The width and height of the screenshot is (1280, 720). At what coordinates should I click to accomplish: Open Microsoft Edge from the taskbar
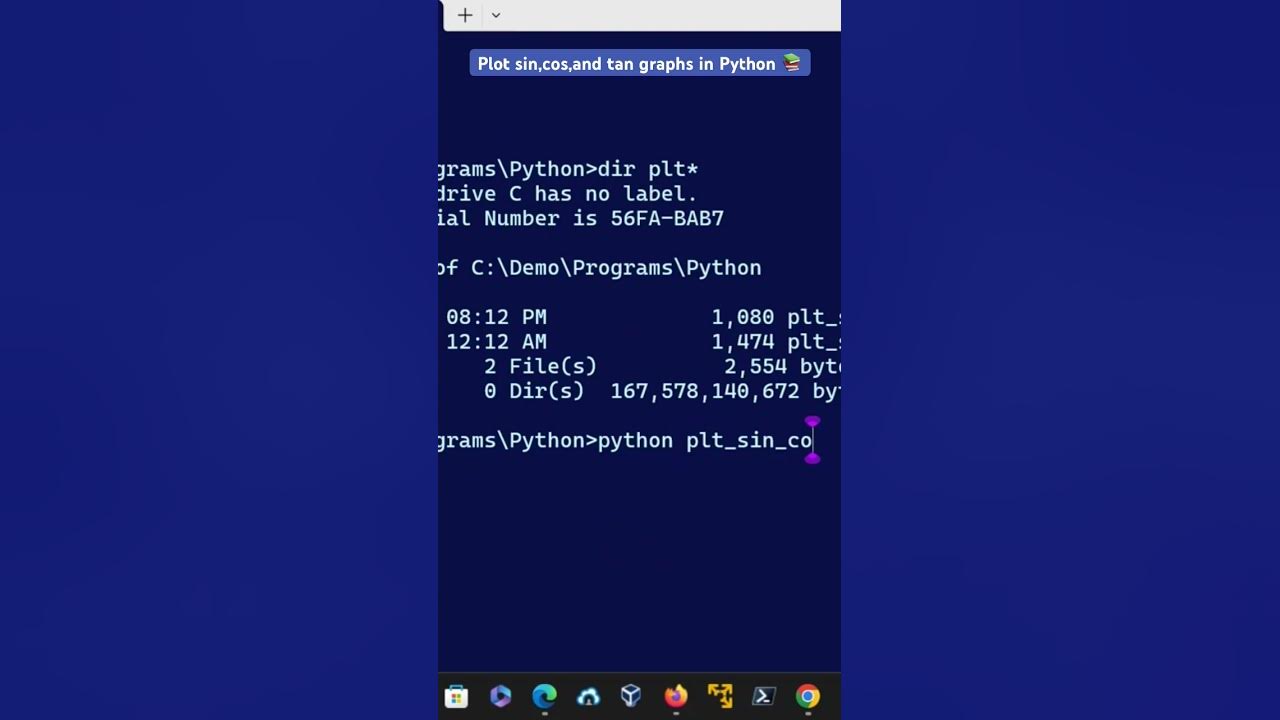coord(544,696)
